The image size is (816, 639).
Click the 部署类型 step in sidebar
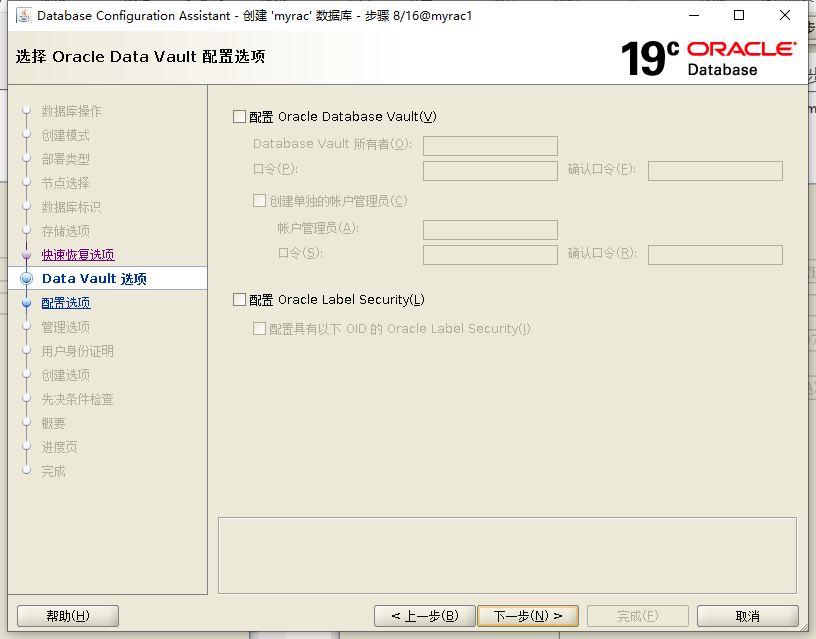point(66,159)
